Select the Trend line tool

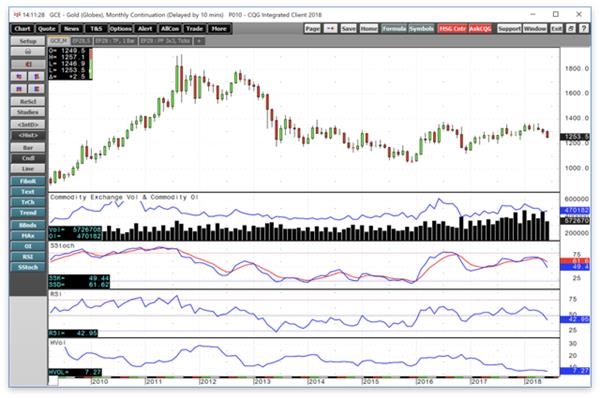(x=28, y=213)
